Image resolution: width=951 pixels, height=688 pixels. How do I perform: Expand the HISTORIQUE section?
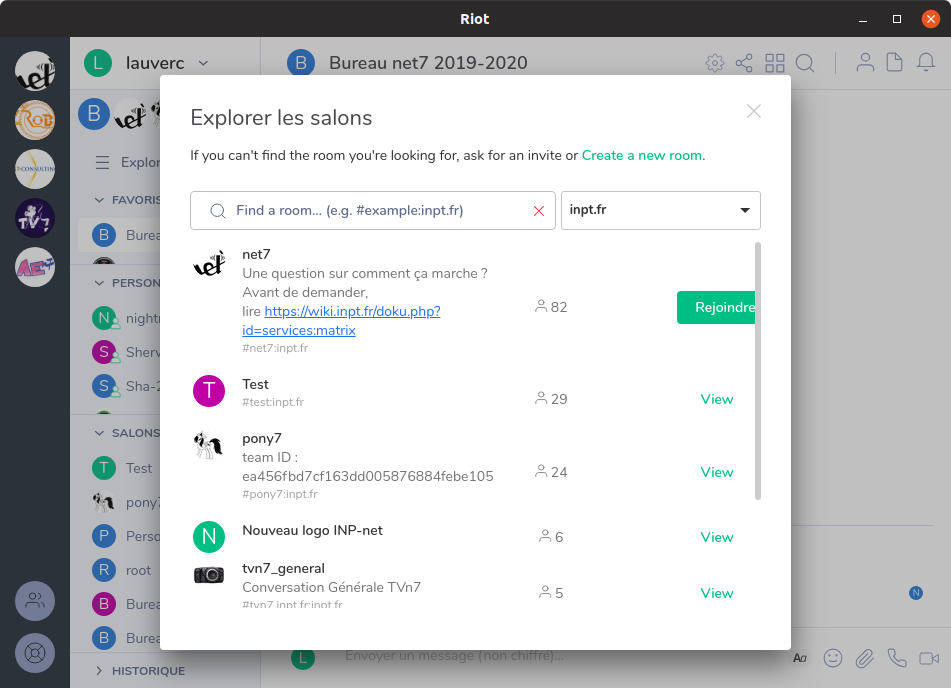click(x=139, y=671)
